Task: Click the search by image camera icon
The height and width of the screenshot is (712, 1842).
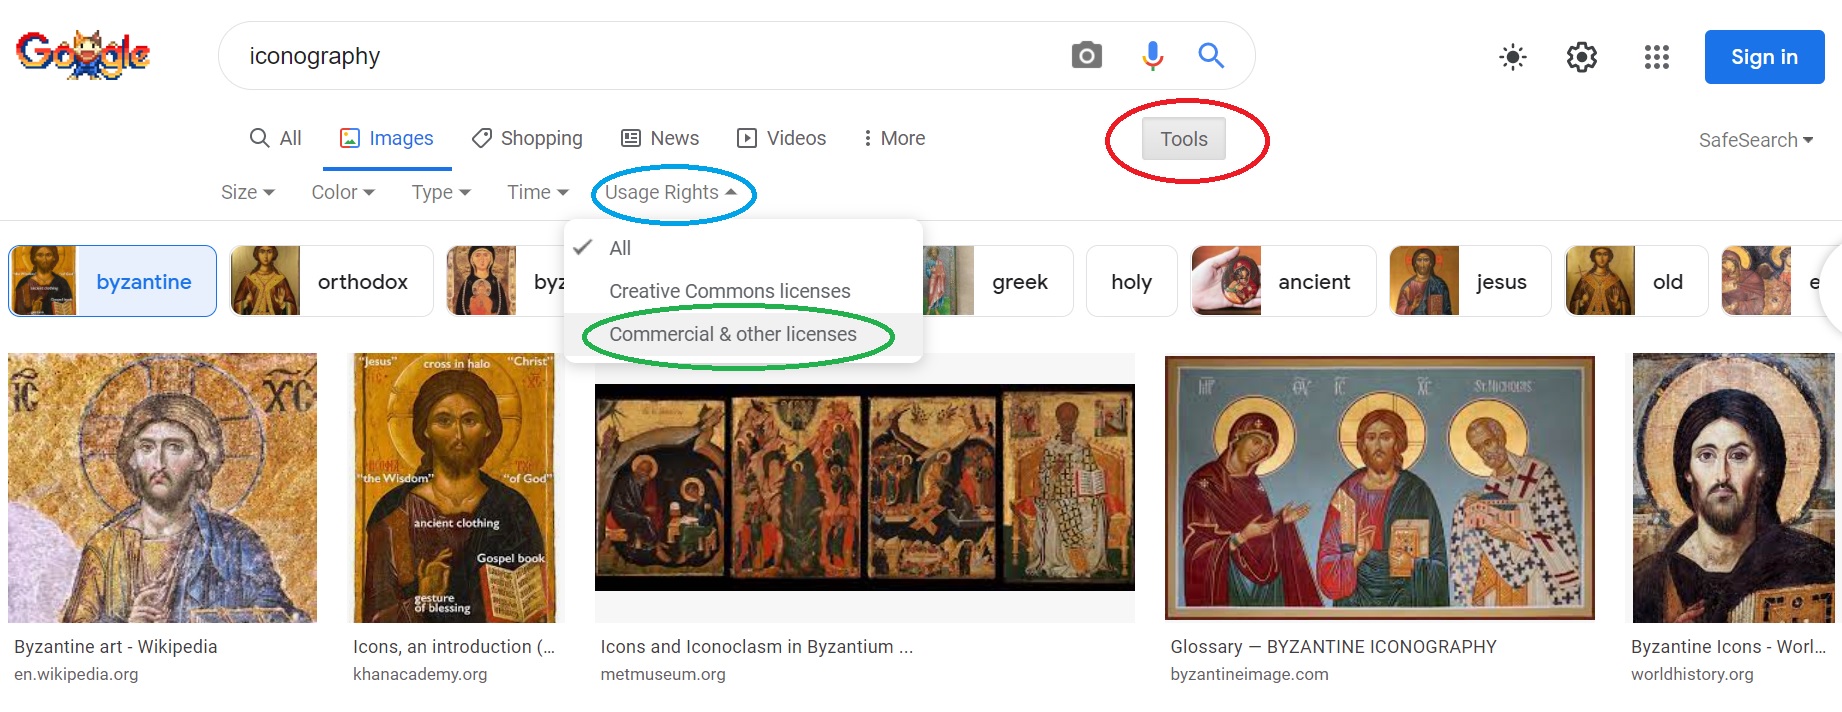Action: 1086,56
